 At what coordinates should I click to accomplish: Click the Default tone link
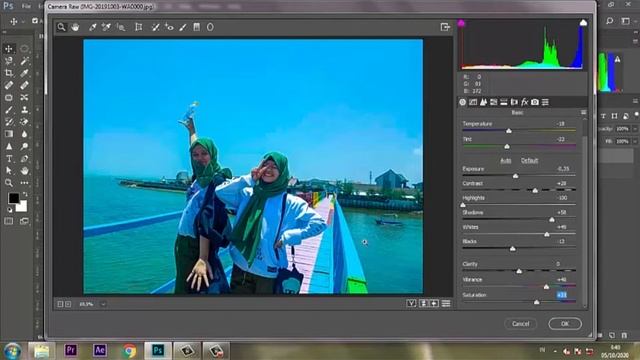pos(529,160)
